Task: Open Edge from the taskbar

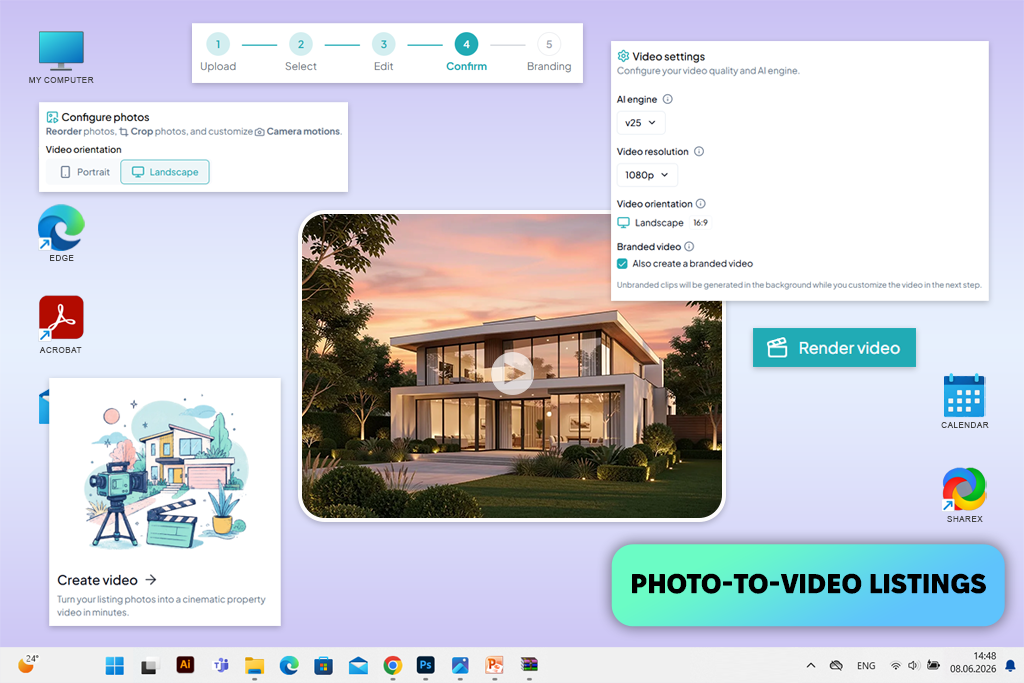Action: [289, 665]
